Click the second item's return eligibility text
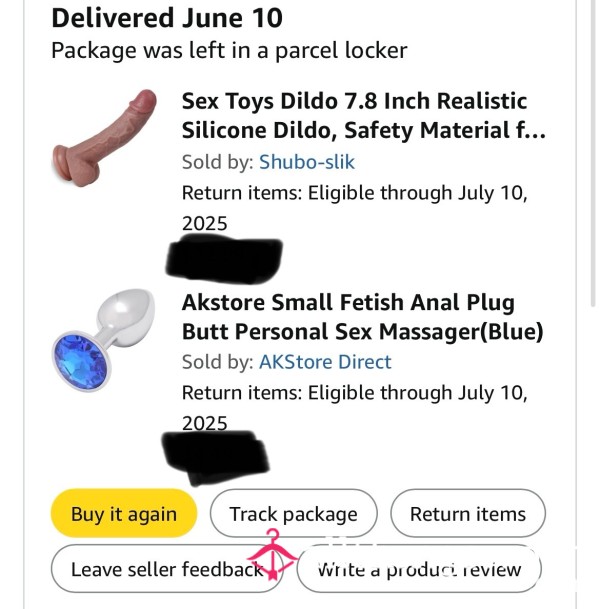600x609 pixels. point(355,408)
